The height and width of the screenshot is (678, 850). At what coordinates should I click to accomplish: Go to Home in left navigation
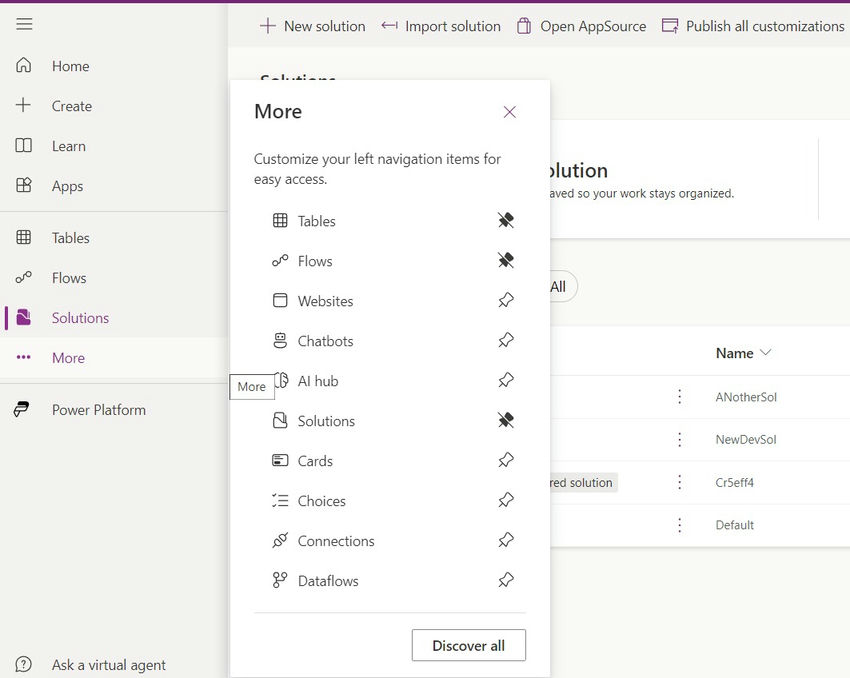coord(70,66)
